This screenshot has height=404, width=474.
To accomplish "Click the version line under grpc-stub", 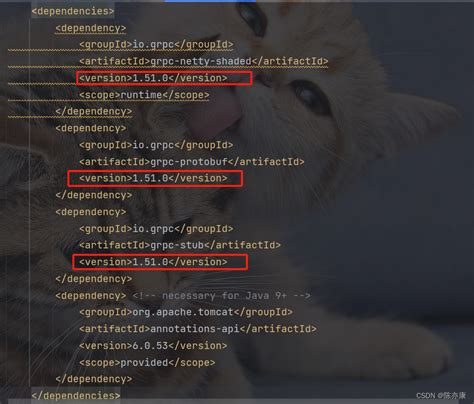I will pos(153,262).
